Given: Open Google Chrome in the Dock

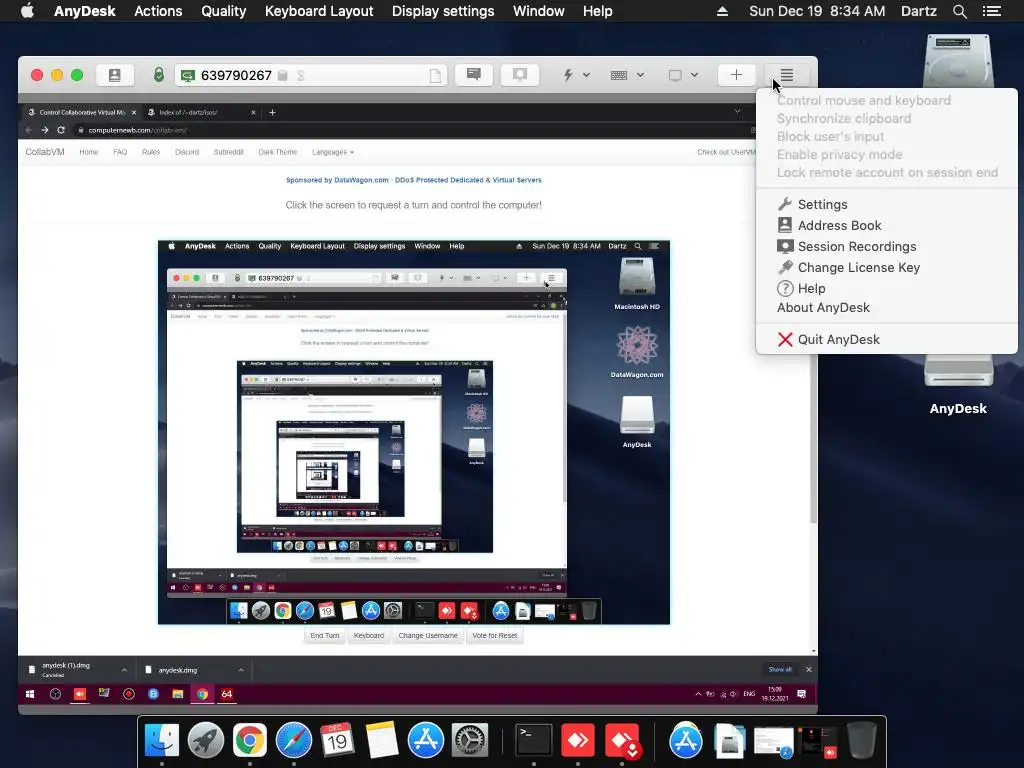Looking at the screenshot, I should pos(249,741).
